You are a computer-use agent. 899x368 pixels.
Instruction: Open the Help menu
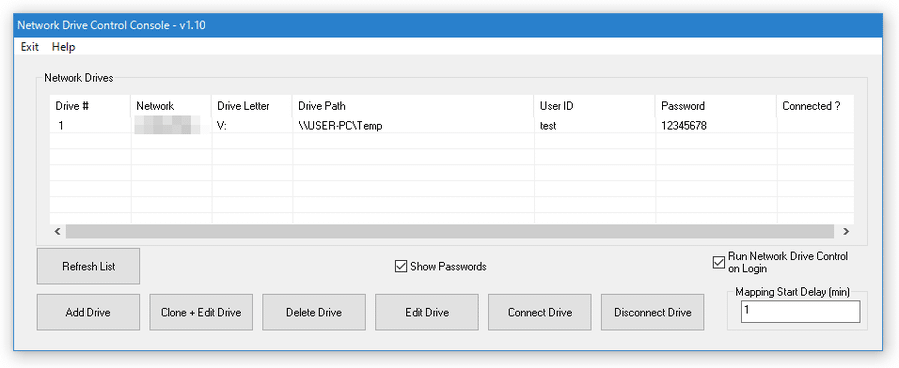point(63,47)
